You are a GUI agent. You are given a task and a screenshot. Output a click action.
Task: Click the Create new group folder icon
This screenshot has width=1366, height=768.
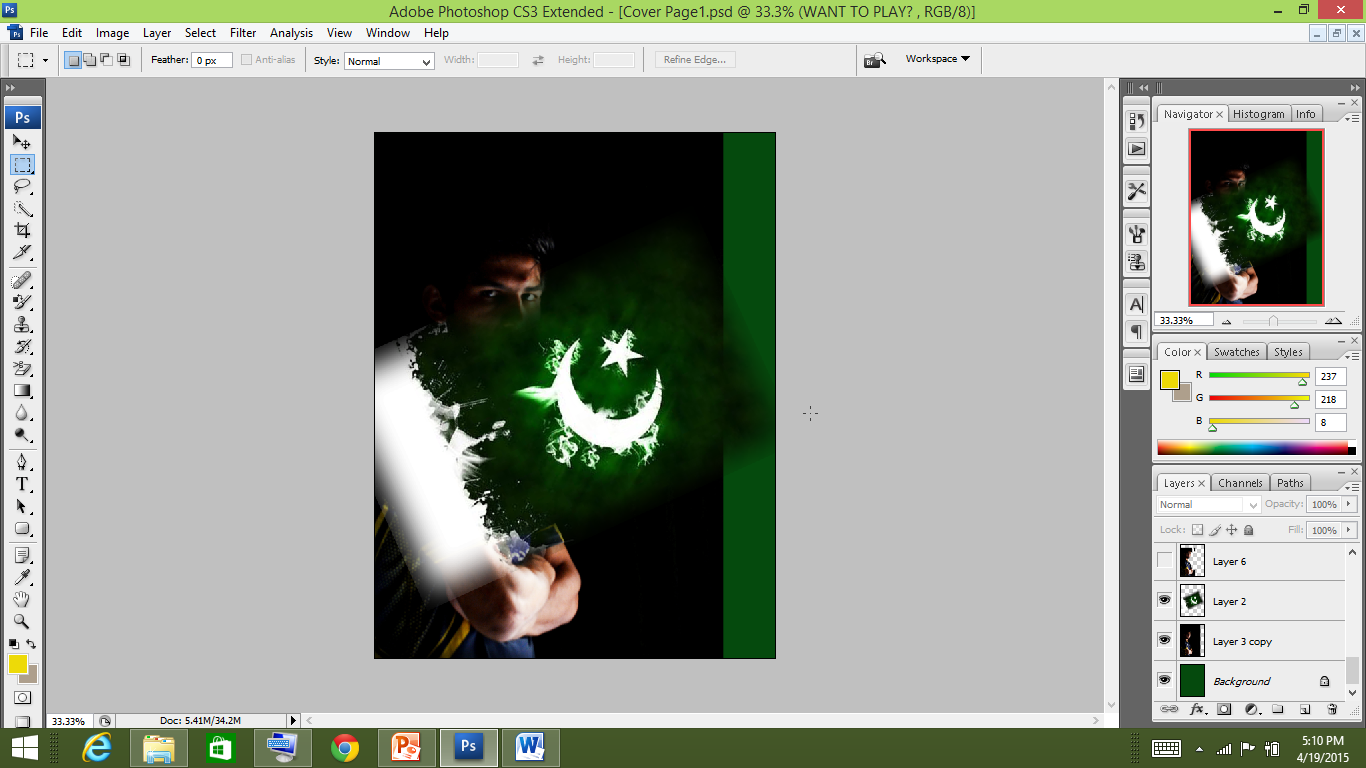[x=1278, y=709]
